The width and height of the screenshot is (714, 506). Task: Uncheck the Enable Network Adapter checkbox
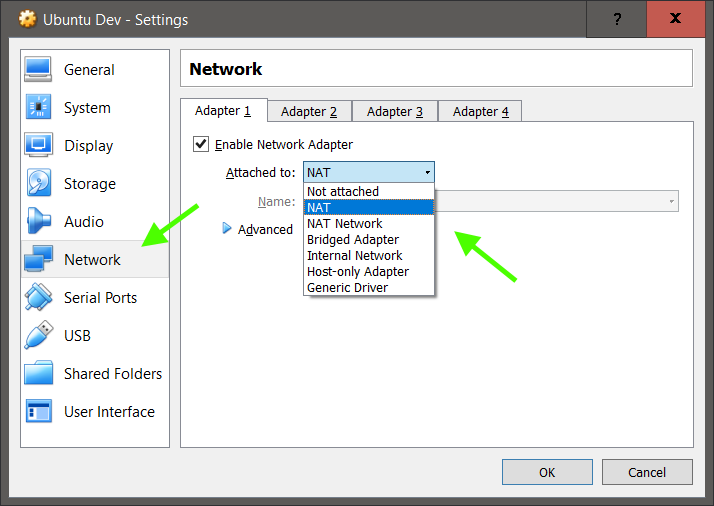[201, 144]
